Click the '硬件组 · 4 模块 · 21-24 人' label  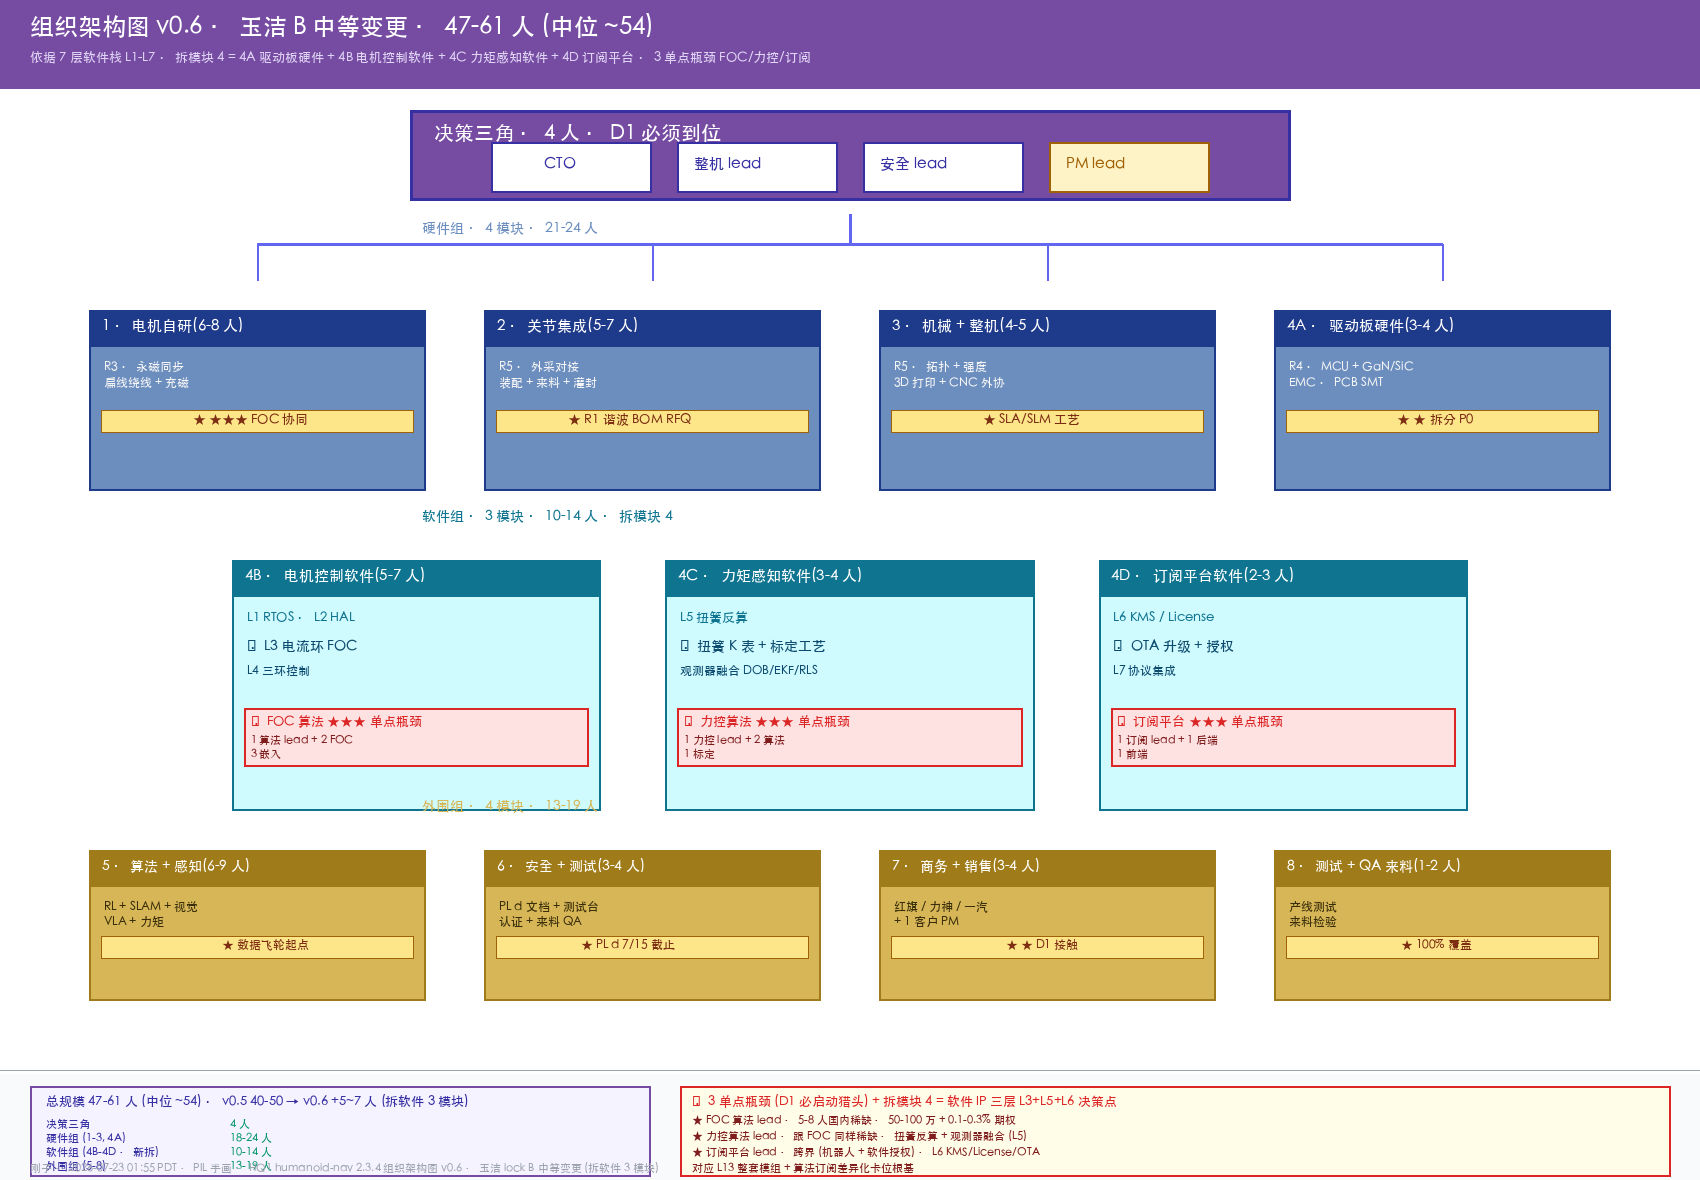[x=509, y=228]
